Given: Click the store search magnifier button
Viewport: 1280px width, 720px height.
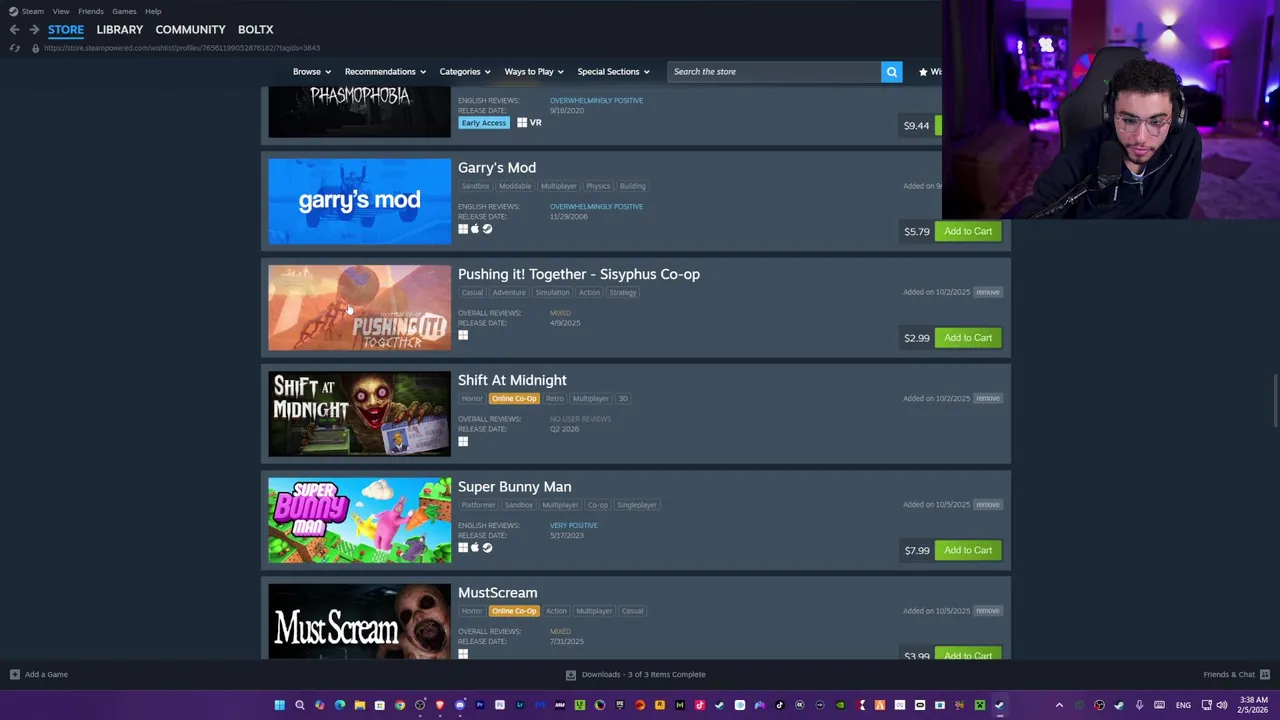Looking at the screenshot, I should pos(891,72).
